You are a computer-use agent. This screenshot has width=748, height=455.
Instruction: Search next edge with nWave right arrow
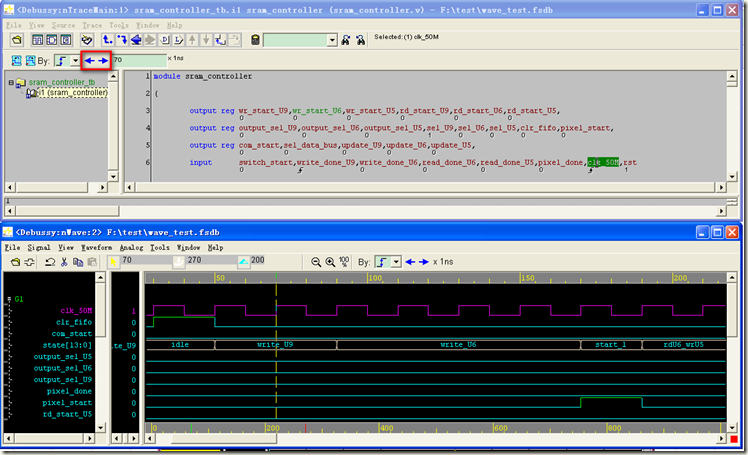424,262
